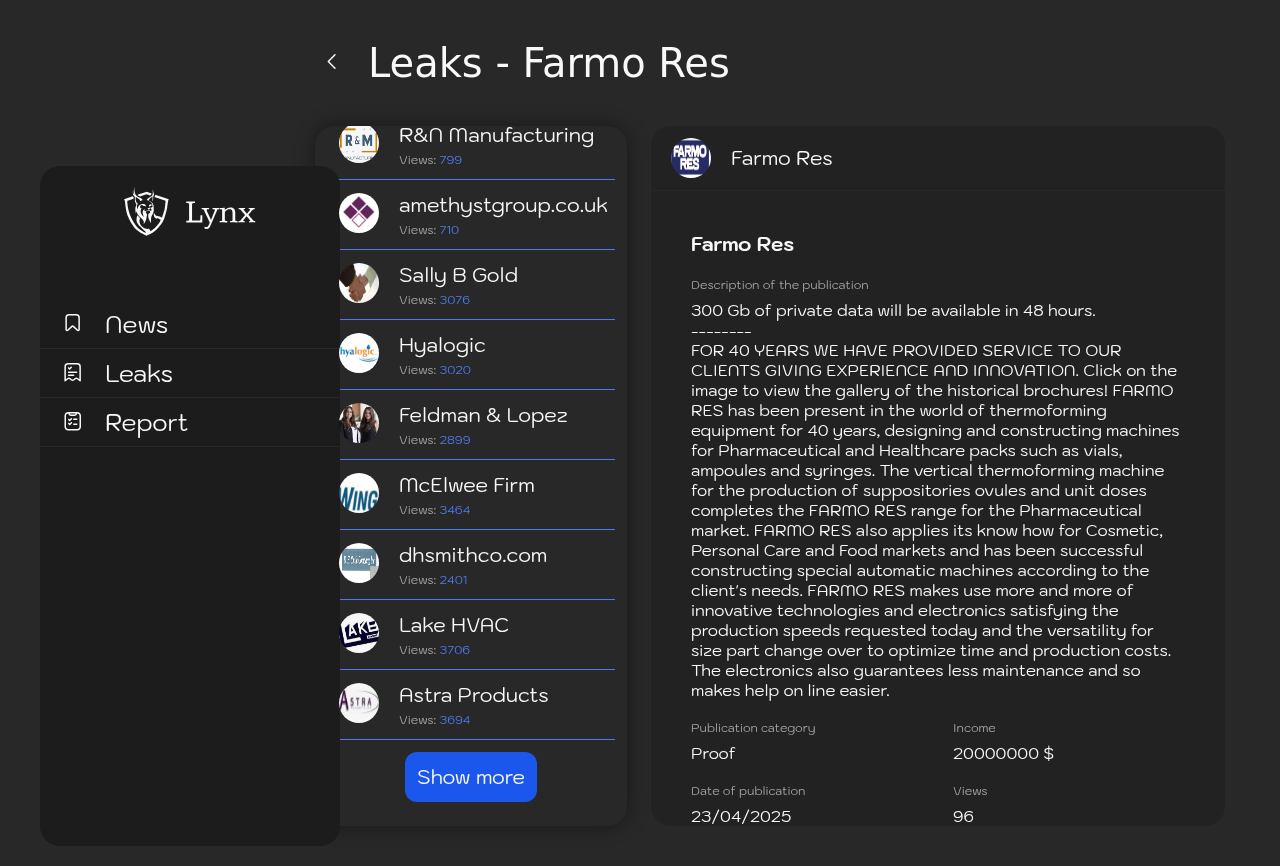This screenshot has width=1280, height=866.
Task: Click the R&N Manufacturing logo thumbnail
Action: pos(359,144)
